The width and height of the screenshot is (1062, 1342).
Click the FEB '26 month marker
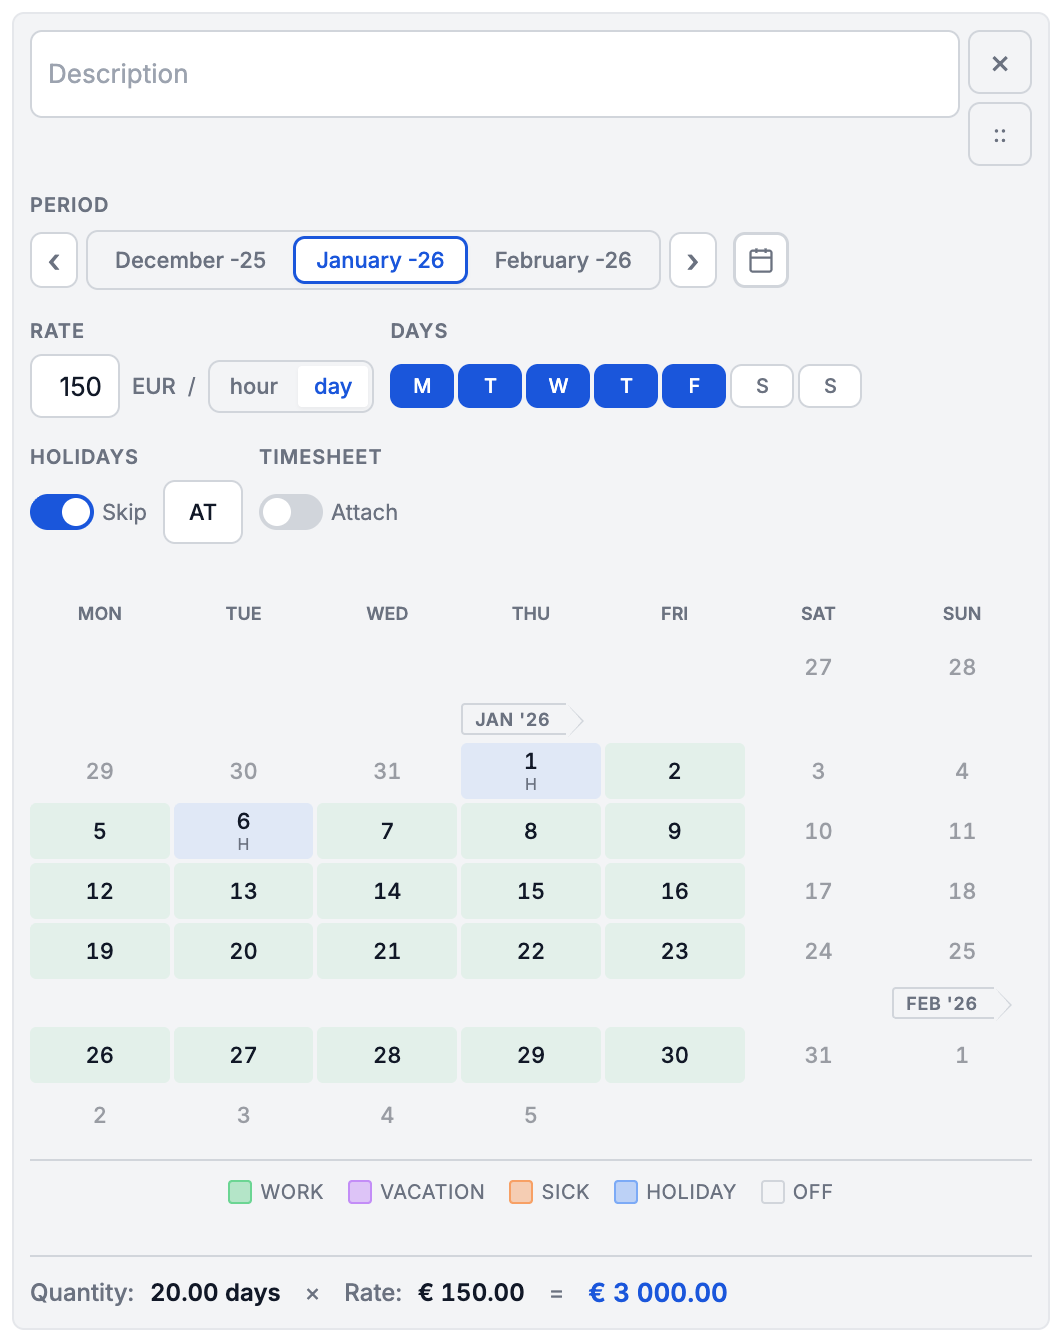[x=942, y=1003]
